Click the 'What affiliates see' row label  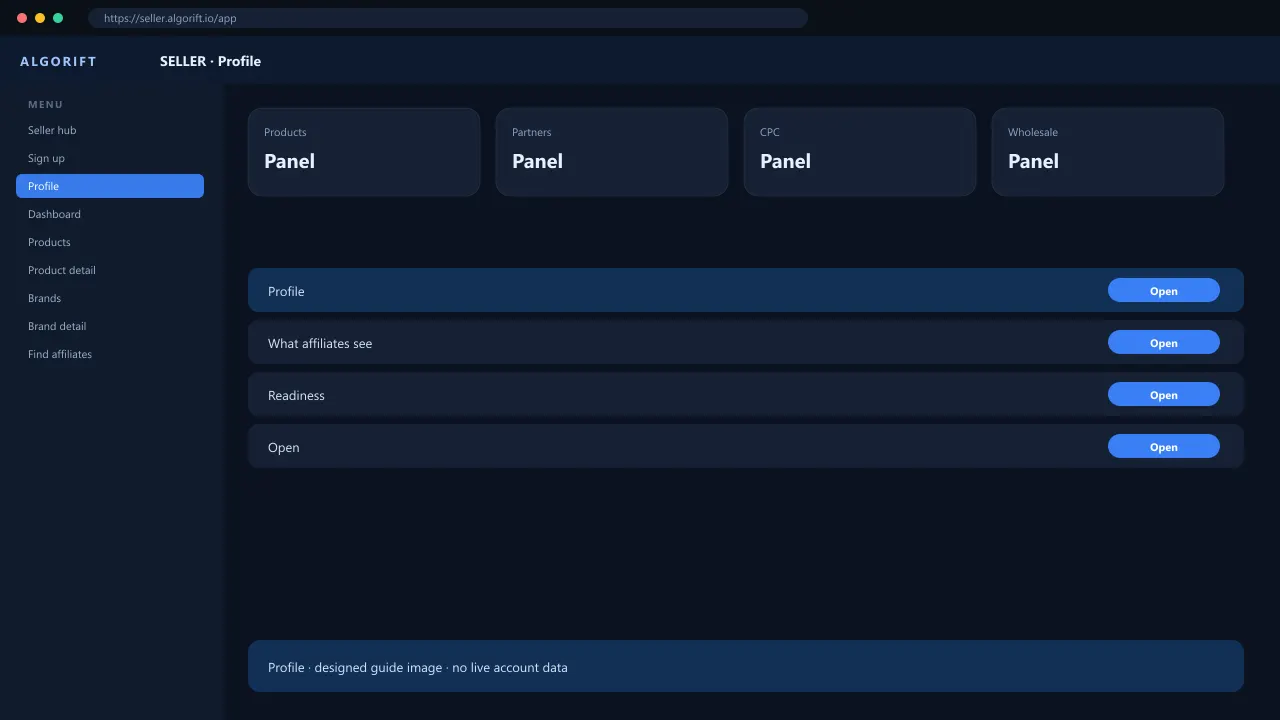coord(320,343)
